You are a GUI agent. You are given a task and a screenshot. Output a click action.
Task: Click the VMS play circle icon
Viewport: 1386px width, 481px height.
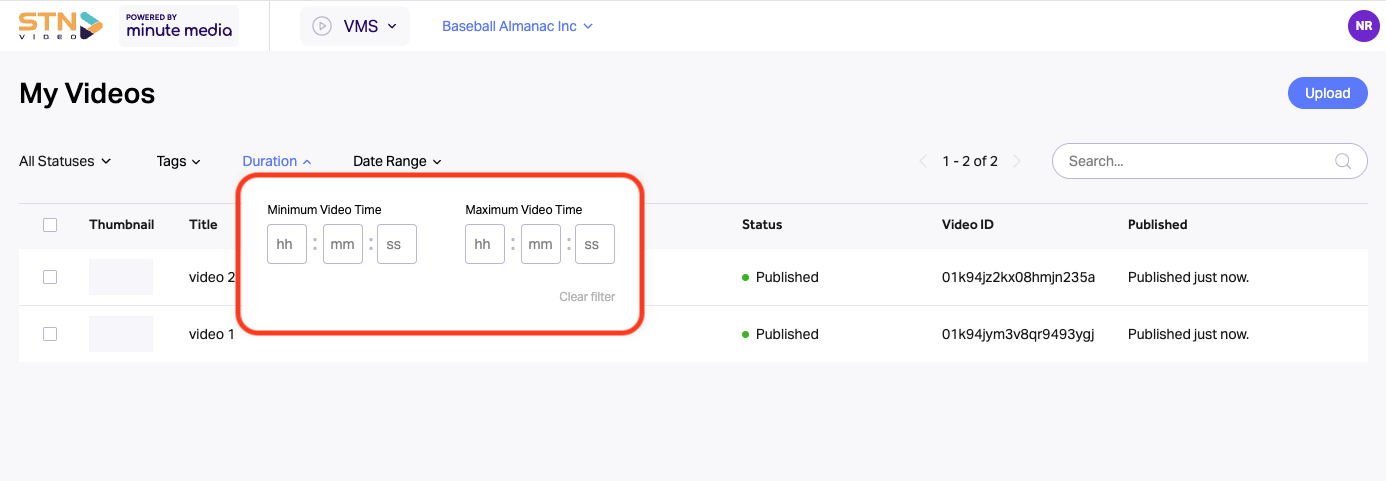(x=322, y=26)
